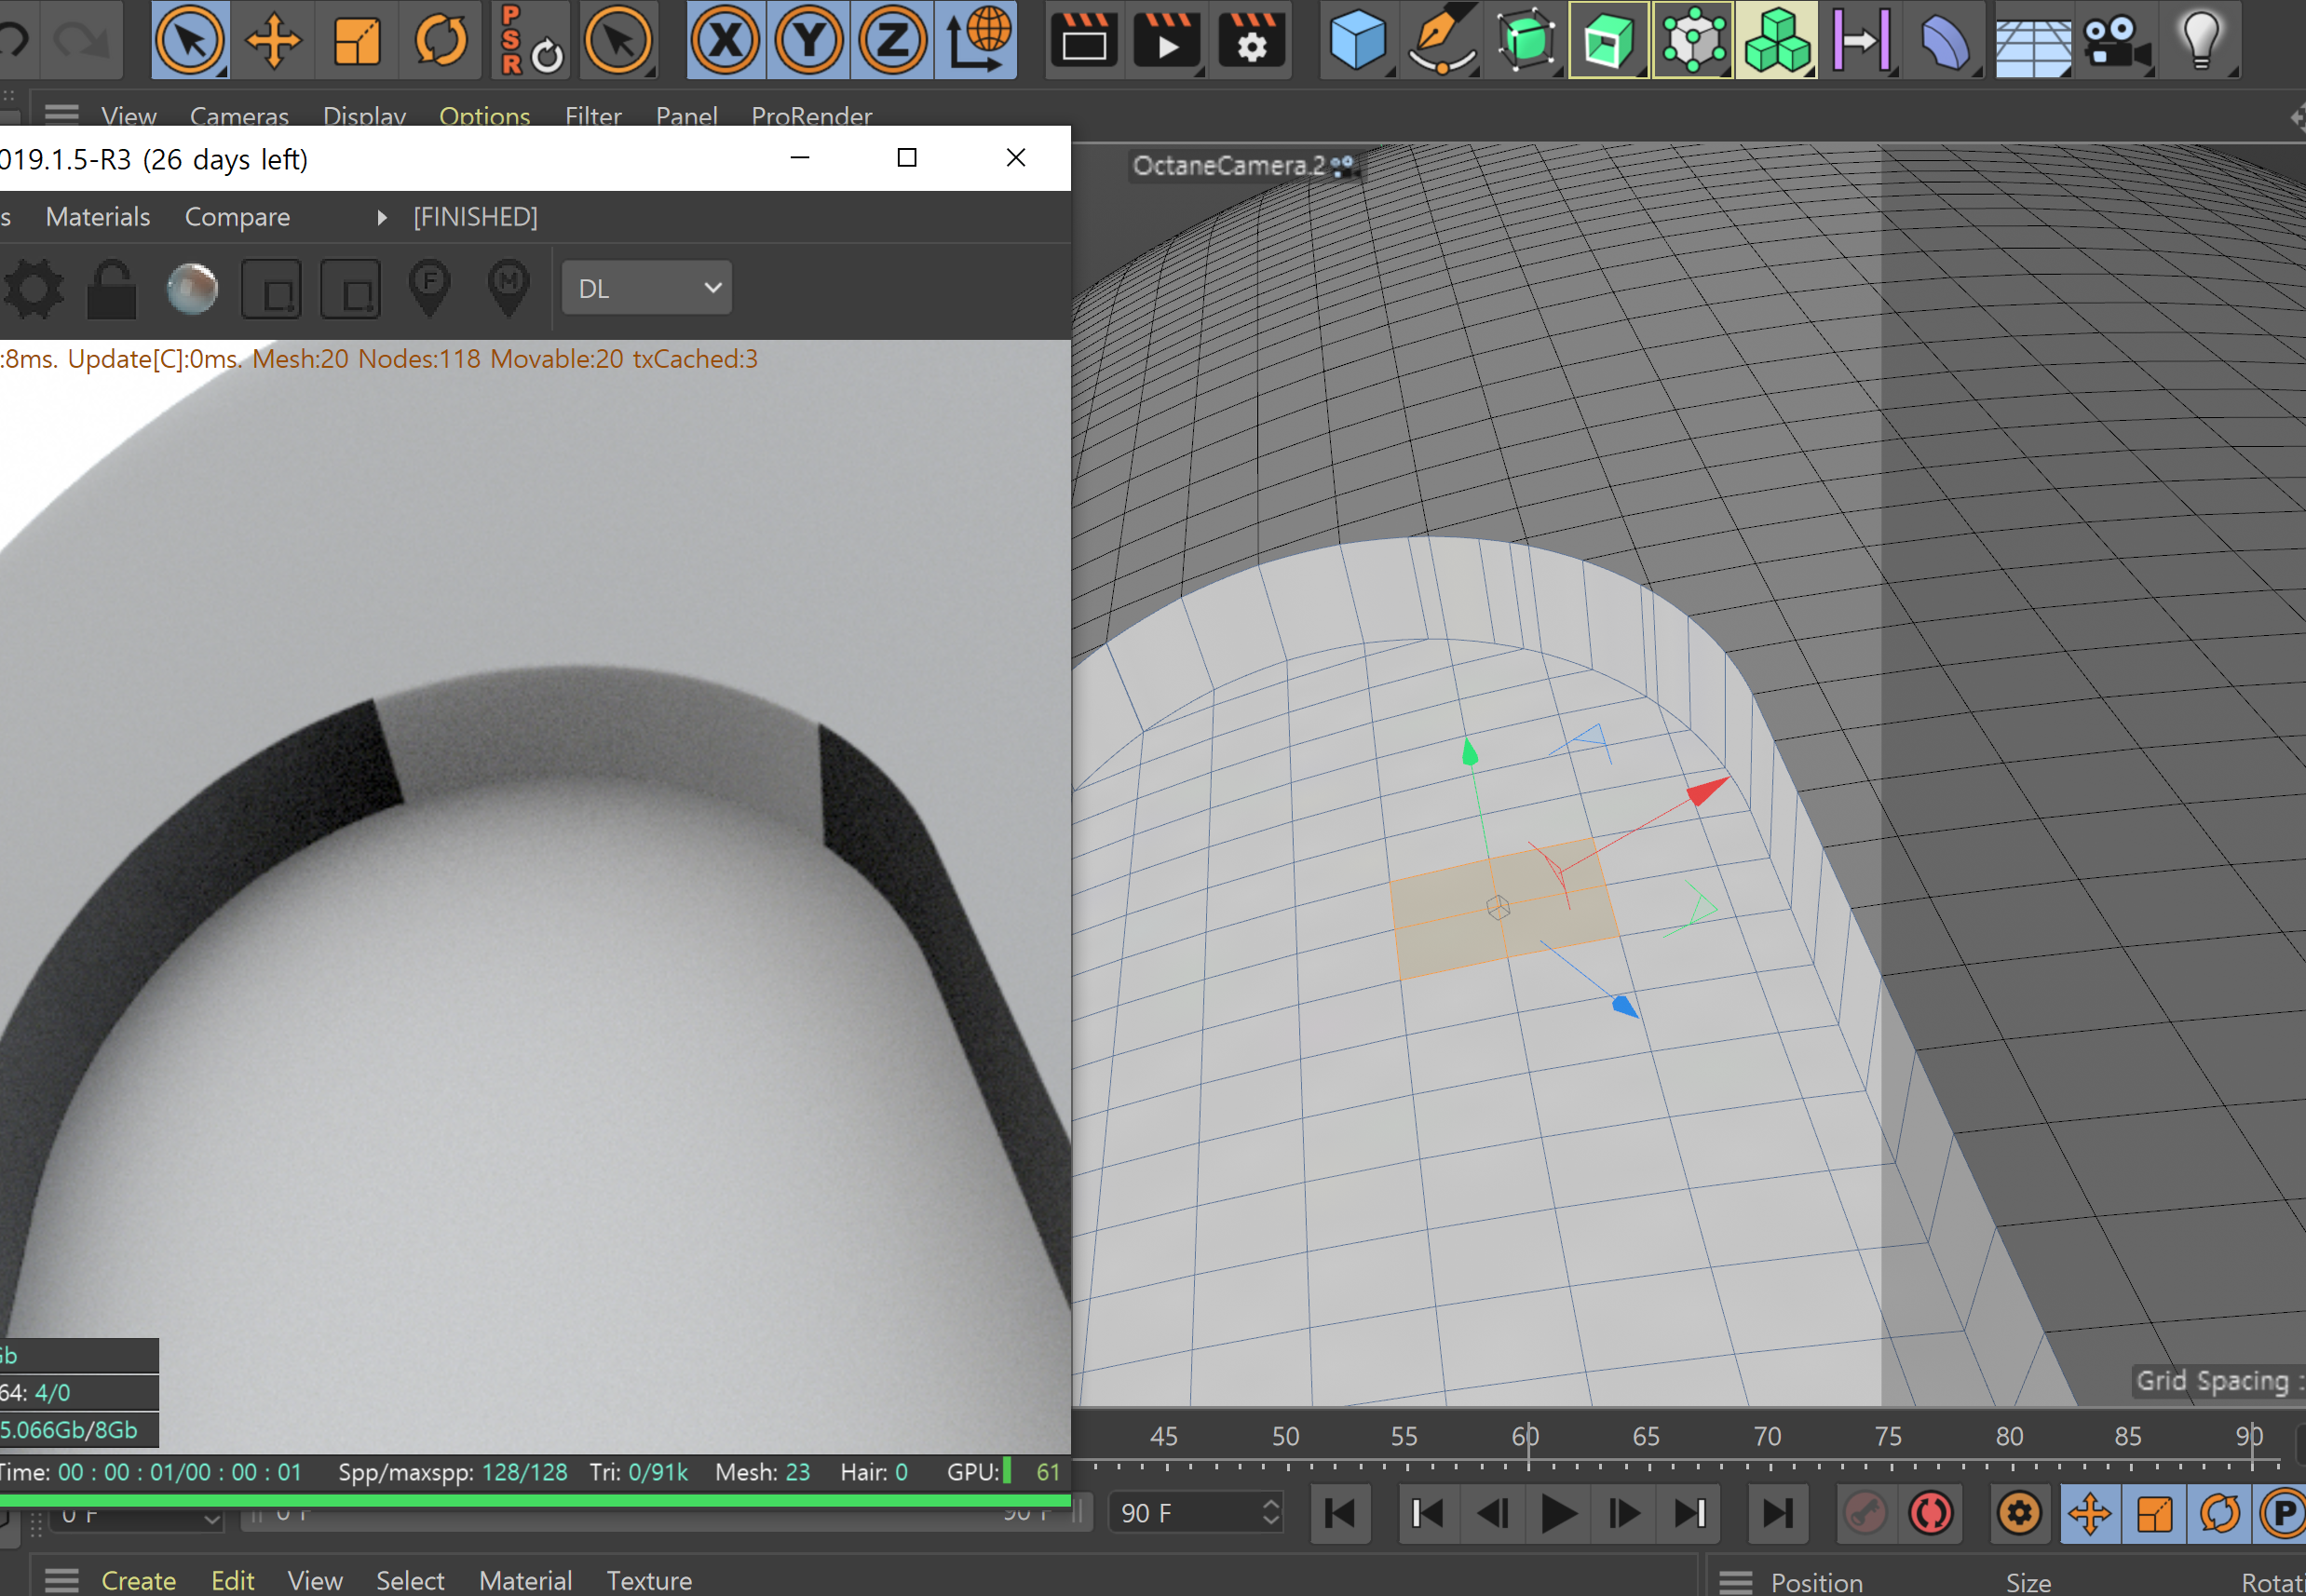
Task: Click the recent tools cursor icon
Action: pos(618,40)
